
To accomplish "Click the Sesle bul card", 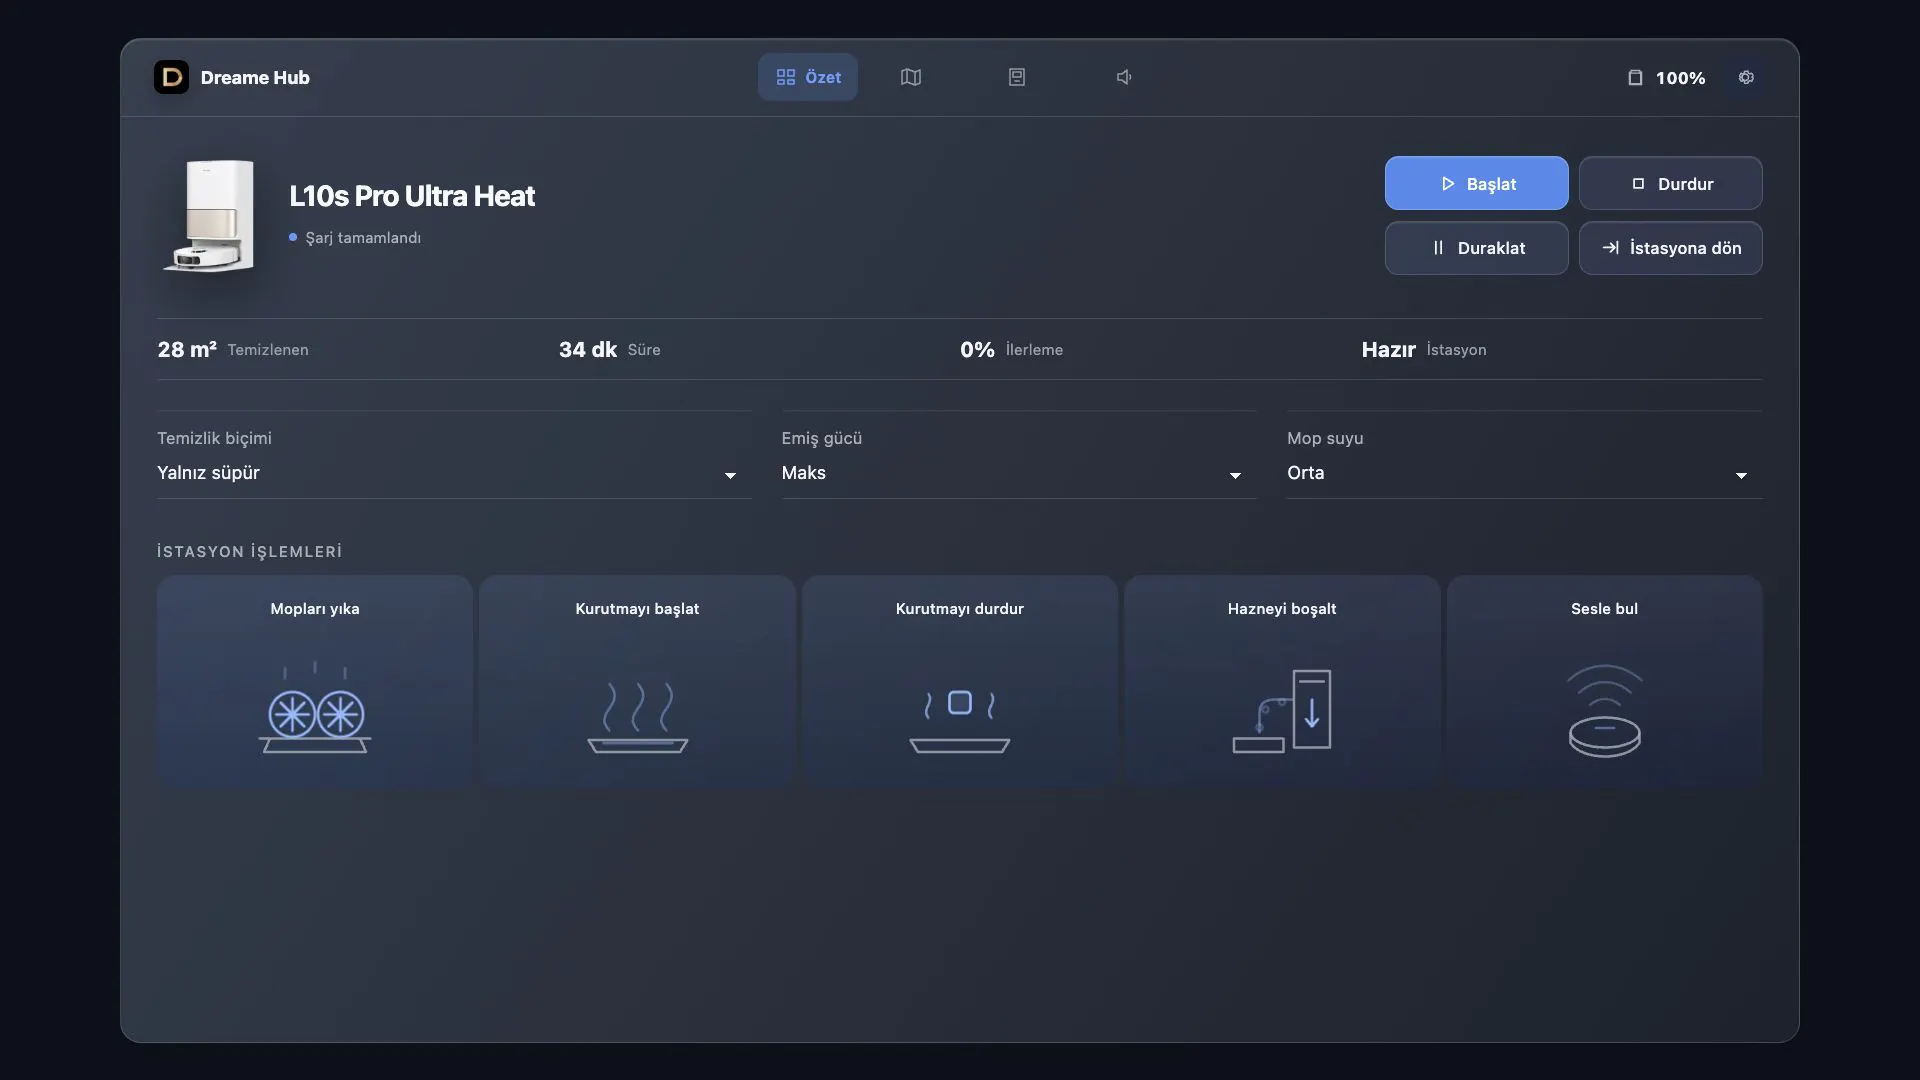I will 1604,682.
